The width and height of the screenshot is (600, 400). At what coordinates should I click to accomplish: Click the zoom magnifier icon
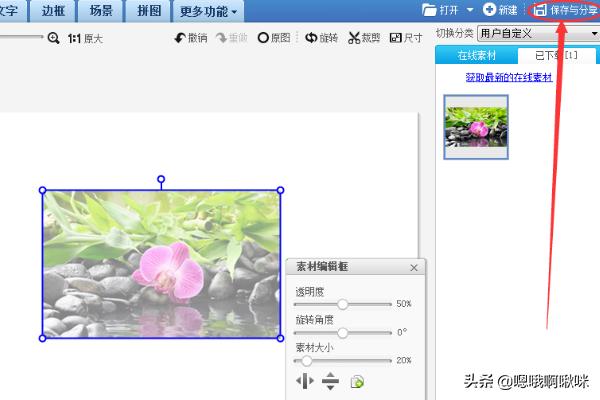[53, 38]
